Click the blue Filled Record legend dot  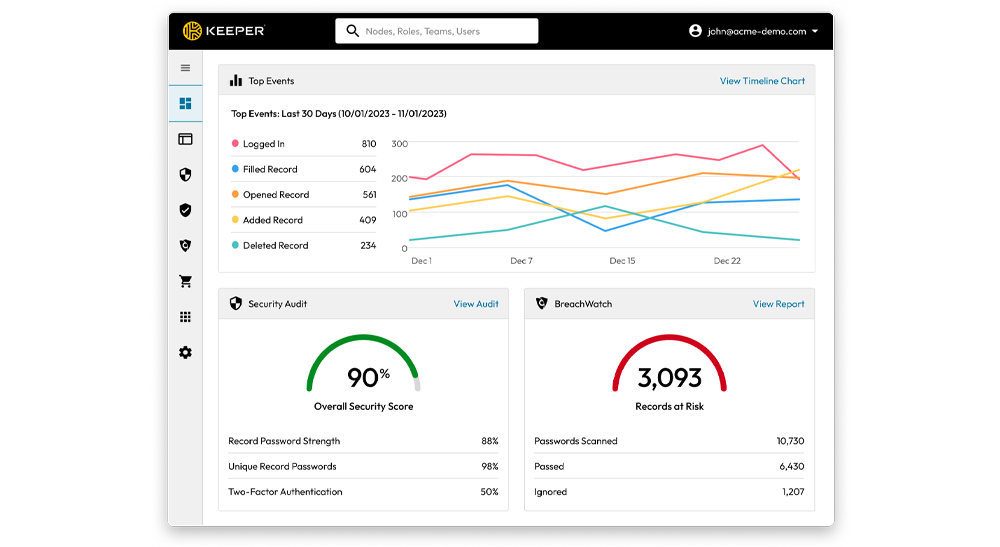tap(235, 169)
